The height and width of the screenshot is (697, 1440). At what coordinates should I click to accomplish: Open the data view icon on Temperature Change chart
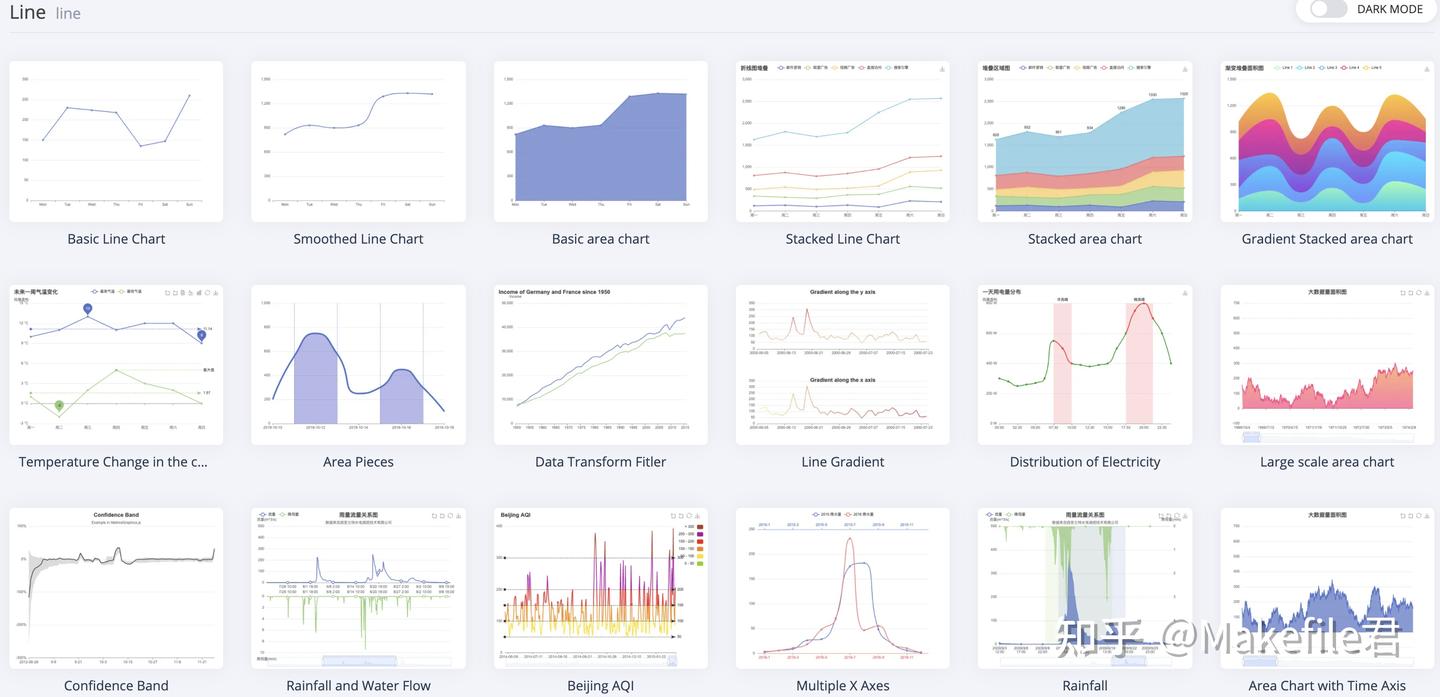183,292
